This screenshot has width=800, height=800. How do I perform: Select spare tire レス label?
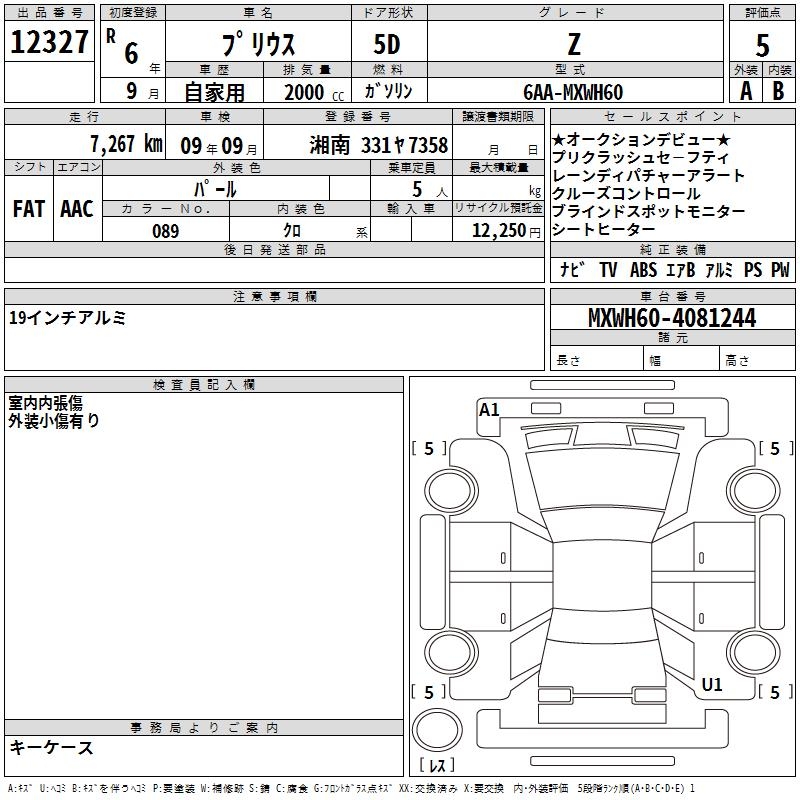point(437,764)
